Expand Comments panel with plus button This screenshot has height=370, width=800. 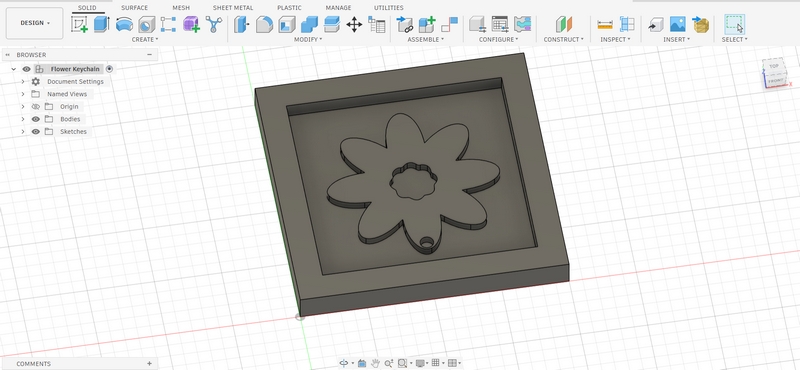[x=149, y=363]
